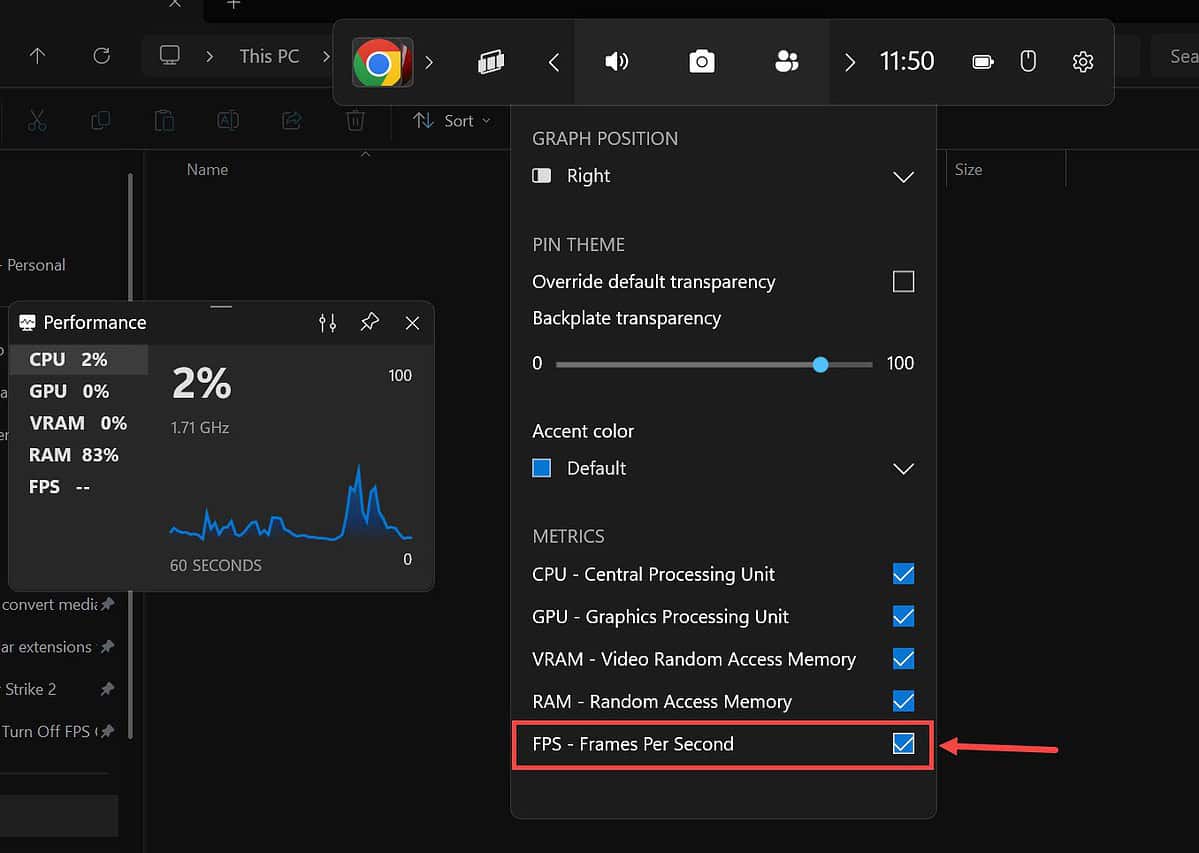Open Performance widget options sliders icon
The height and width of the screenshot is (853, 1199).
327,322
